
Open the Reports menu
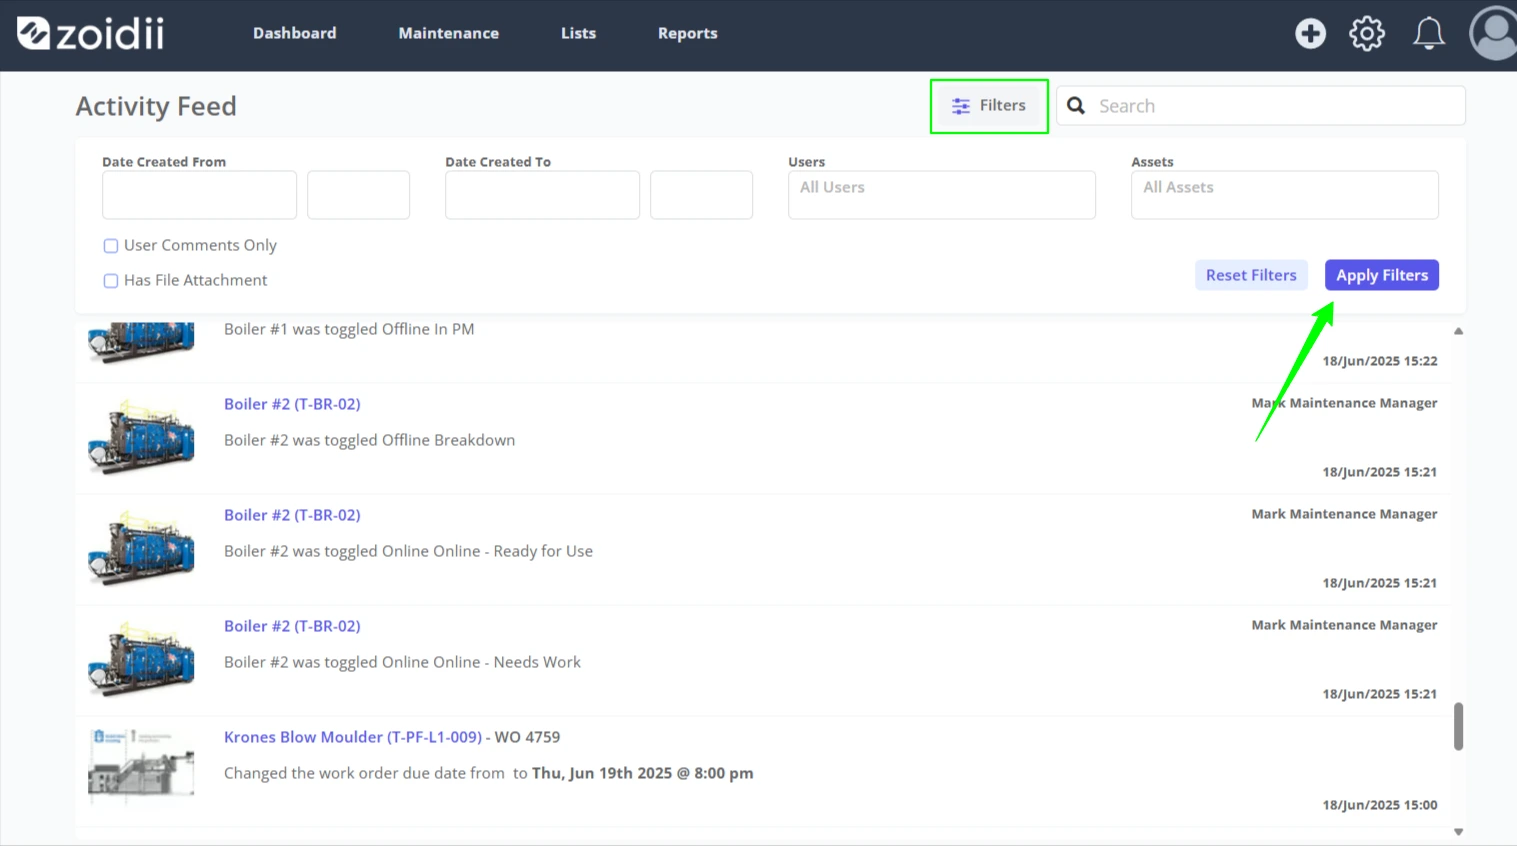pyautogui.click(x=687, y=33)
